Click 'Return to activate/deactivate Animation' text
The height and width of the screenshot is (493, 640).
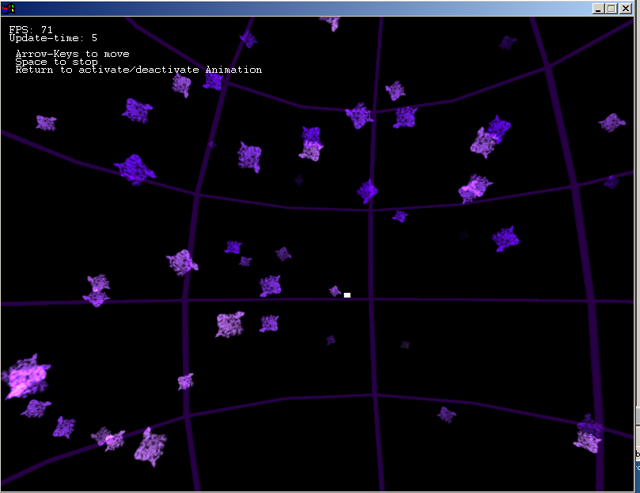point(139,70)
